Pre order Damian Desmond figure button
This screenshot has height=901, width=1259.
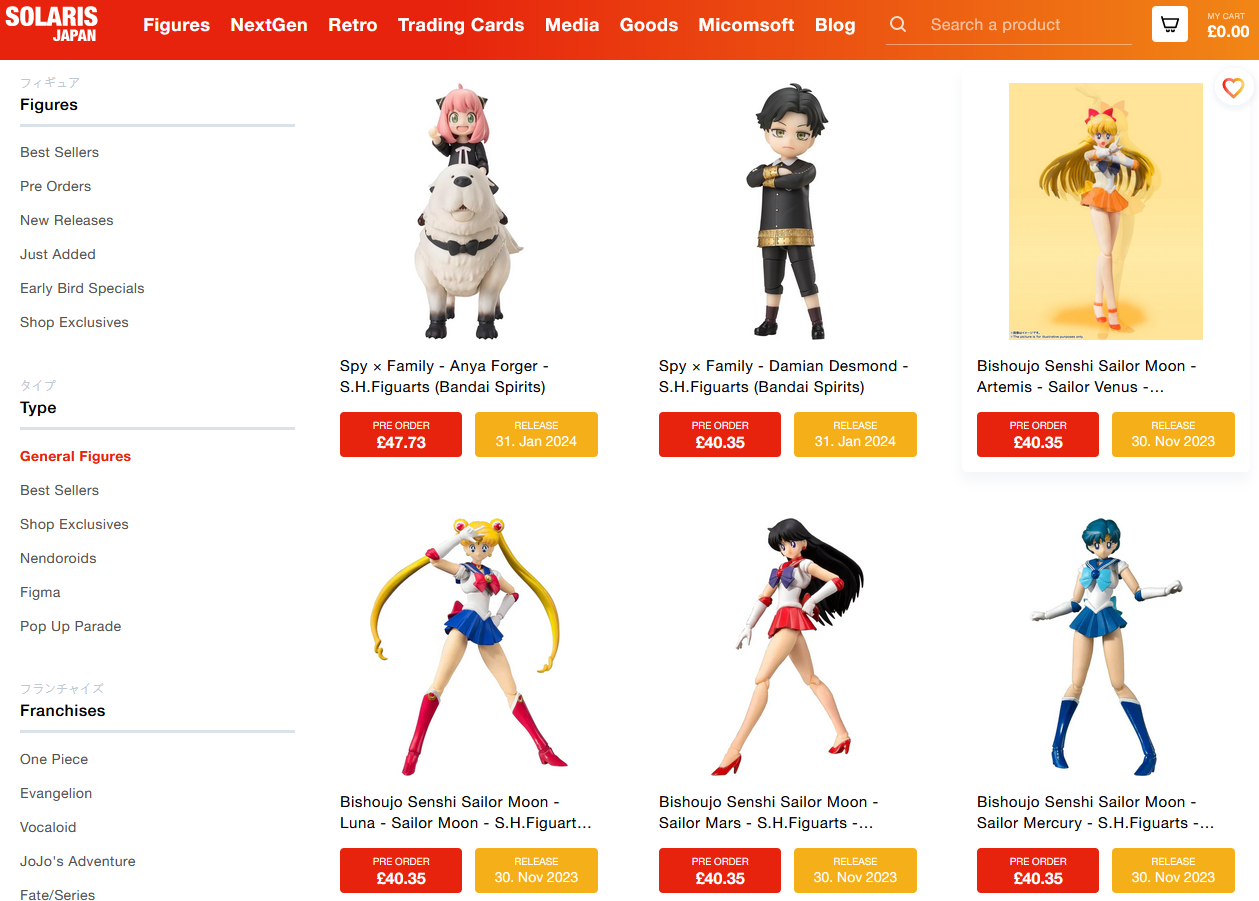(720, 434)
